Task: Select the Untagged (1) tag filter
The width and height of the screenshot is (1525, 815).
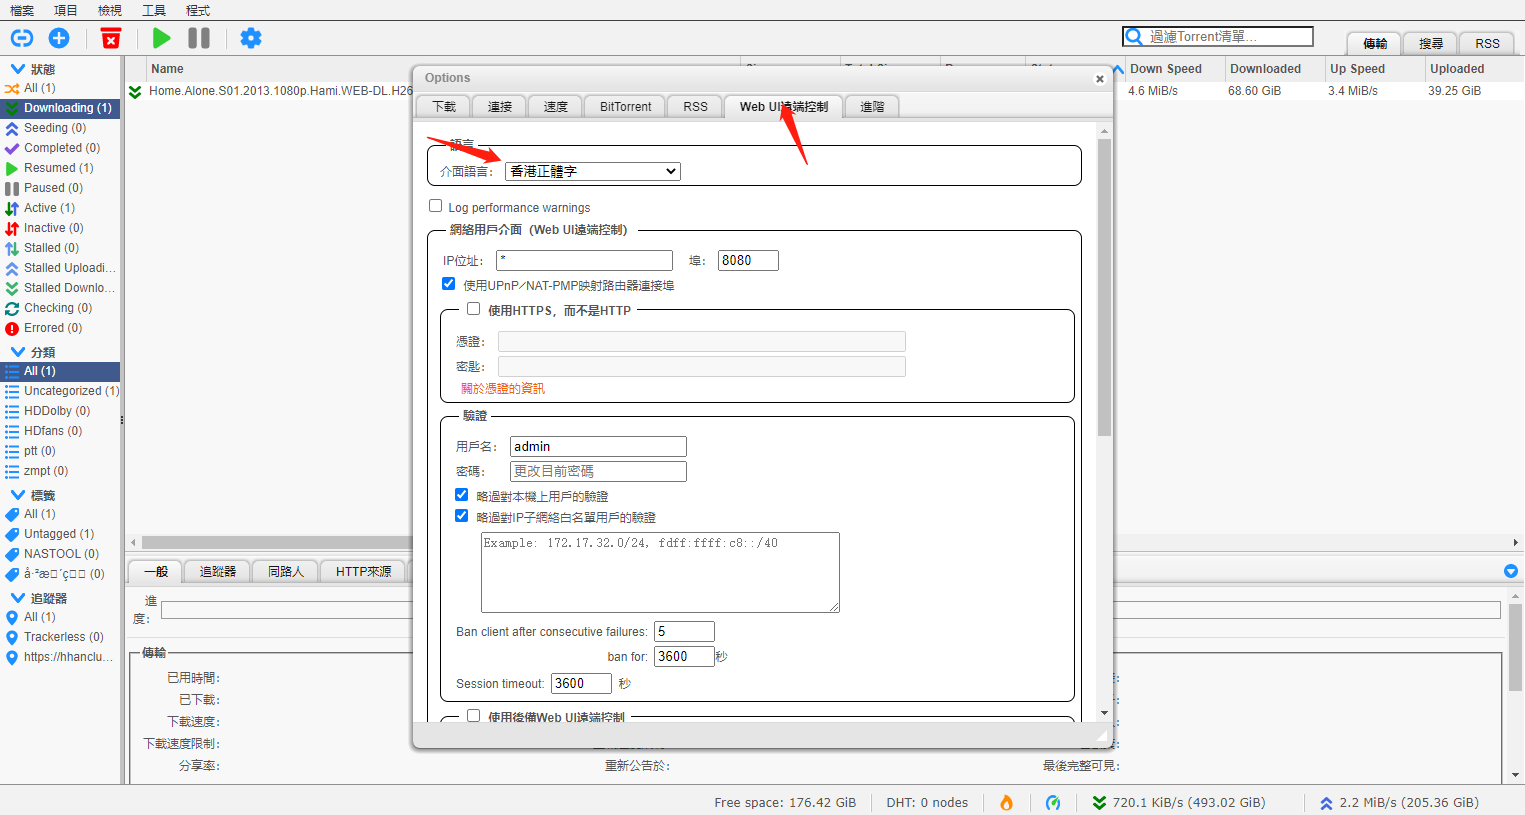Action: [x=60, y=534]
